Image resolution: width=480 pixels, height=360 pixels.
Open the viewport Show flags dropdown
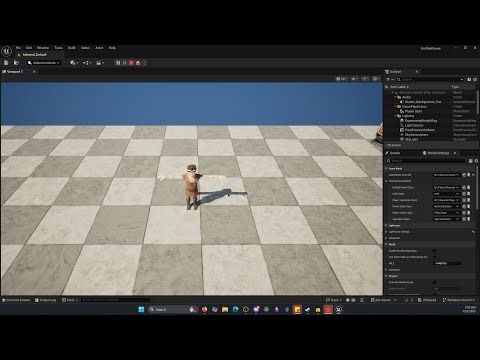click(x=355, y=79)
